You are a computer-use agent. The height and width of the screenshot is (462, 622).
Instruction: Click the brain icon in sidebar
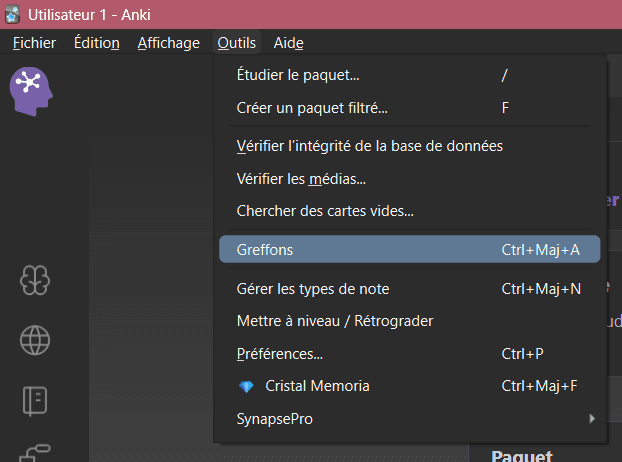pos(35,280)
